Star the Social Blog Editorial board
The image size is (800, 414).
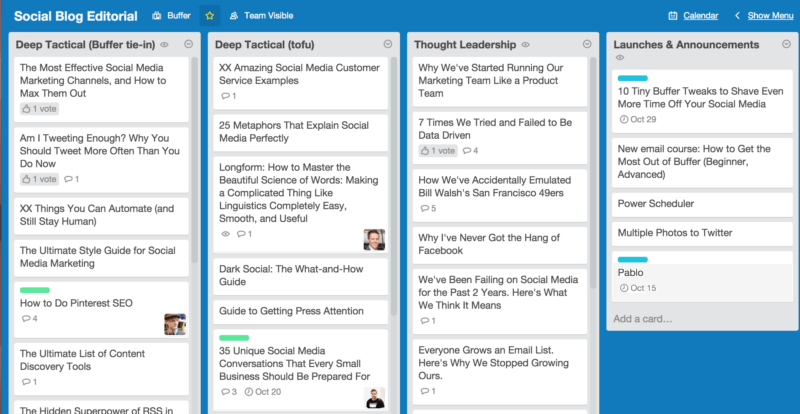point(210,16)
